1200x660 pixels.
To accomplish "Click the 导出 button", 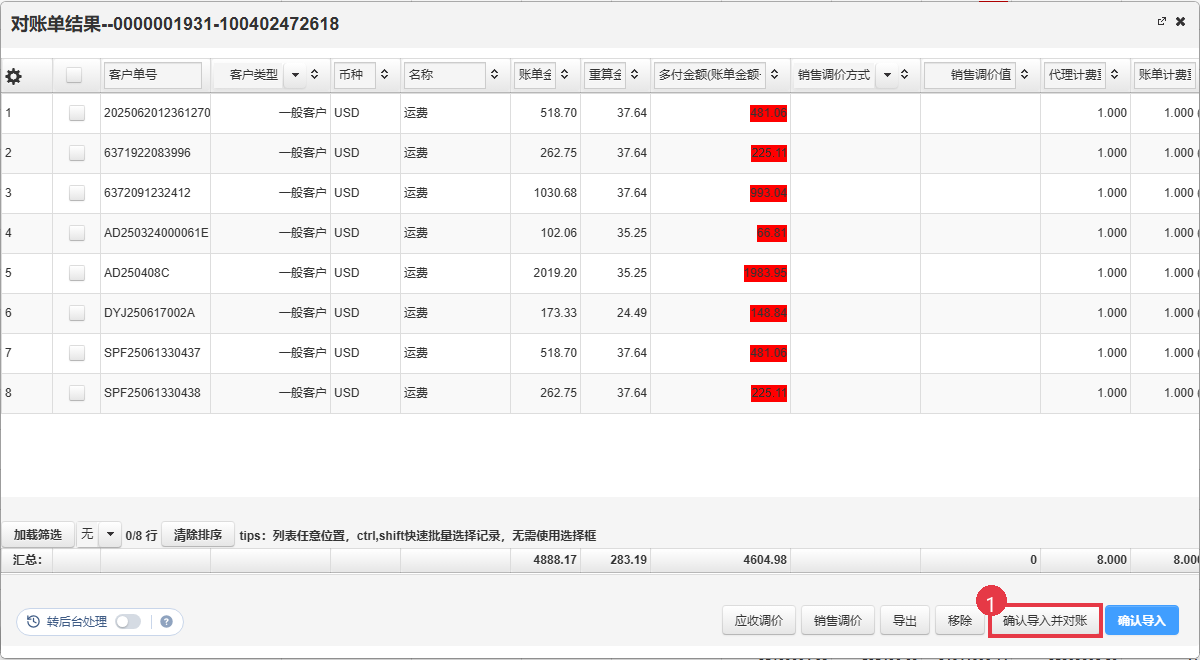I will [x=905, y=620].
